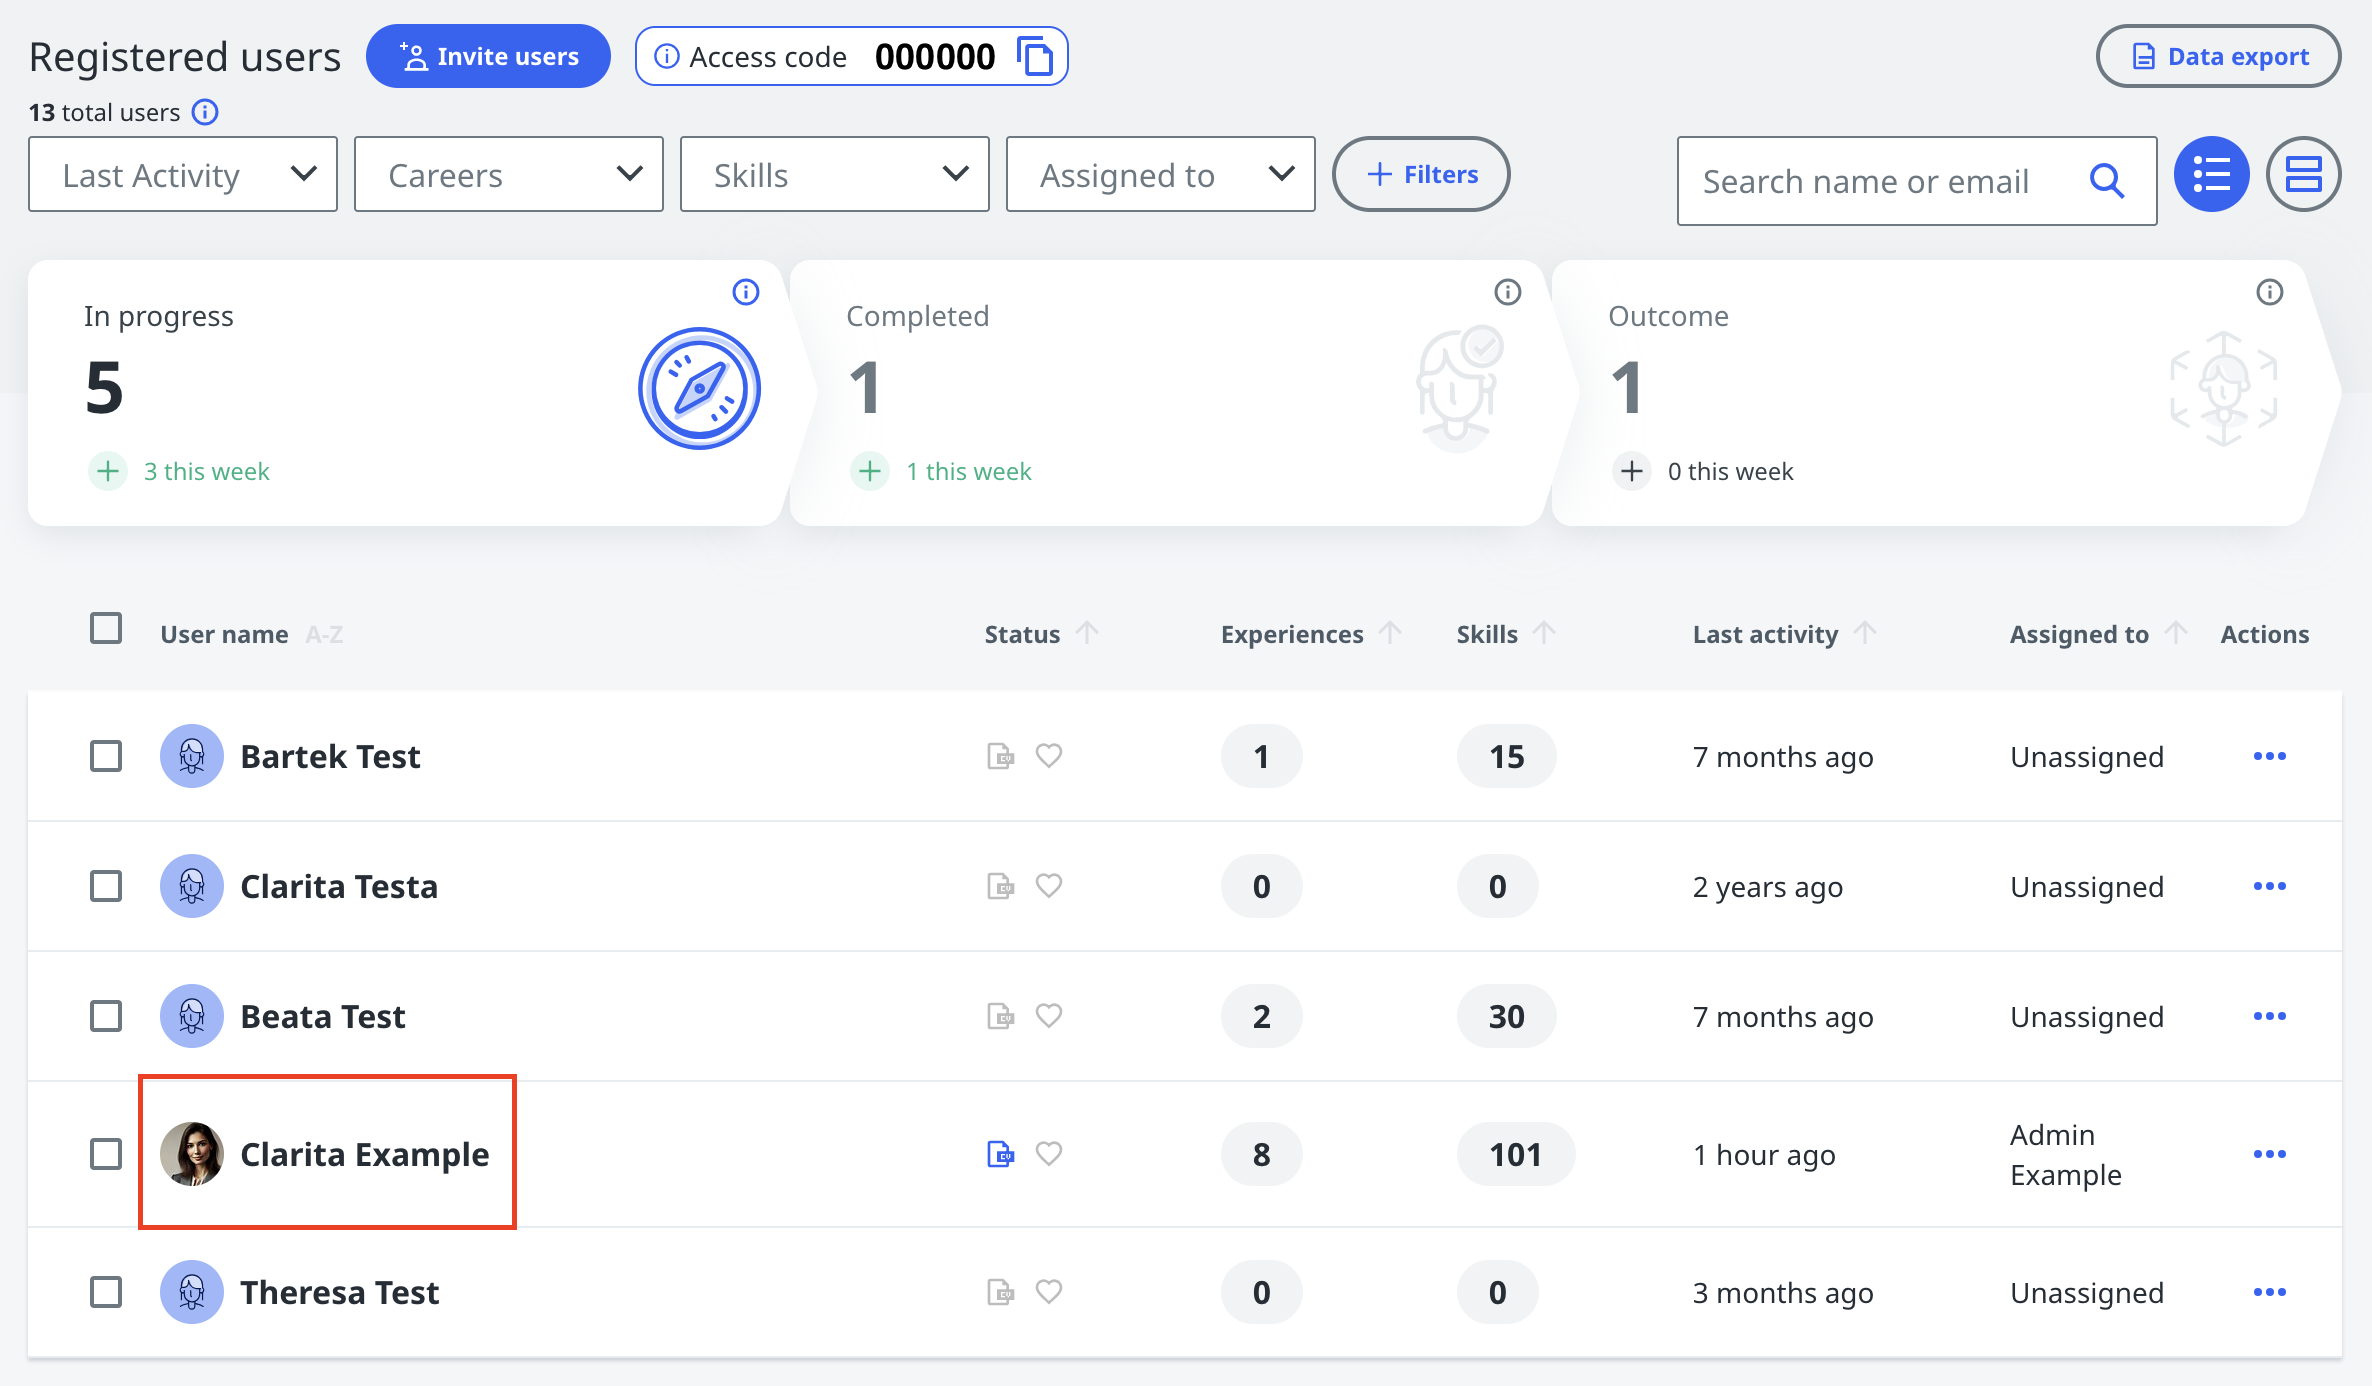2372x1386 pixels.
Task: Click the search magnifier icon
Action: pos(2106,181)
